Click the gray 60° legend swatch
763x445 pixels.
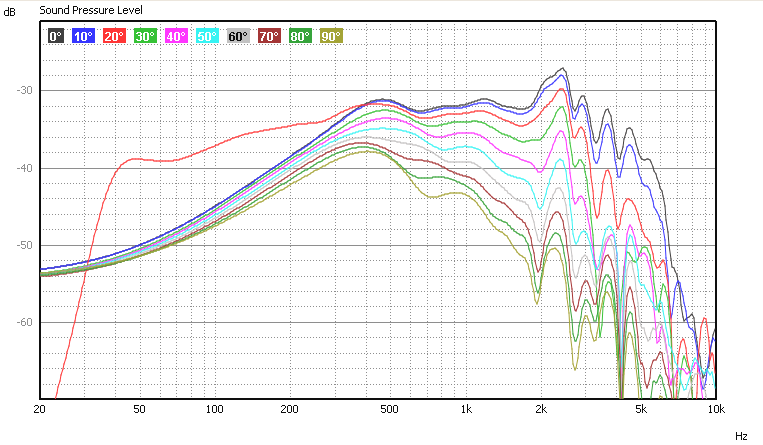tap(238, 36)
